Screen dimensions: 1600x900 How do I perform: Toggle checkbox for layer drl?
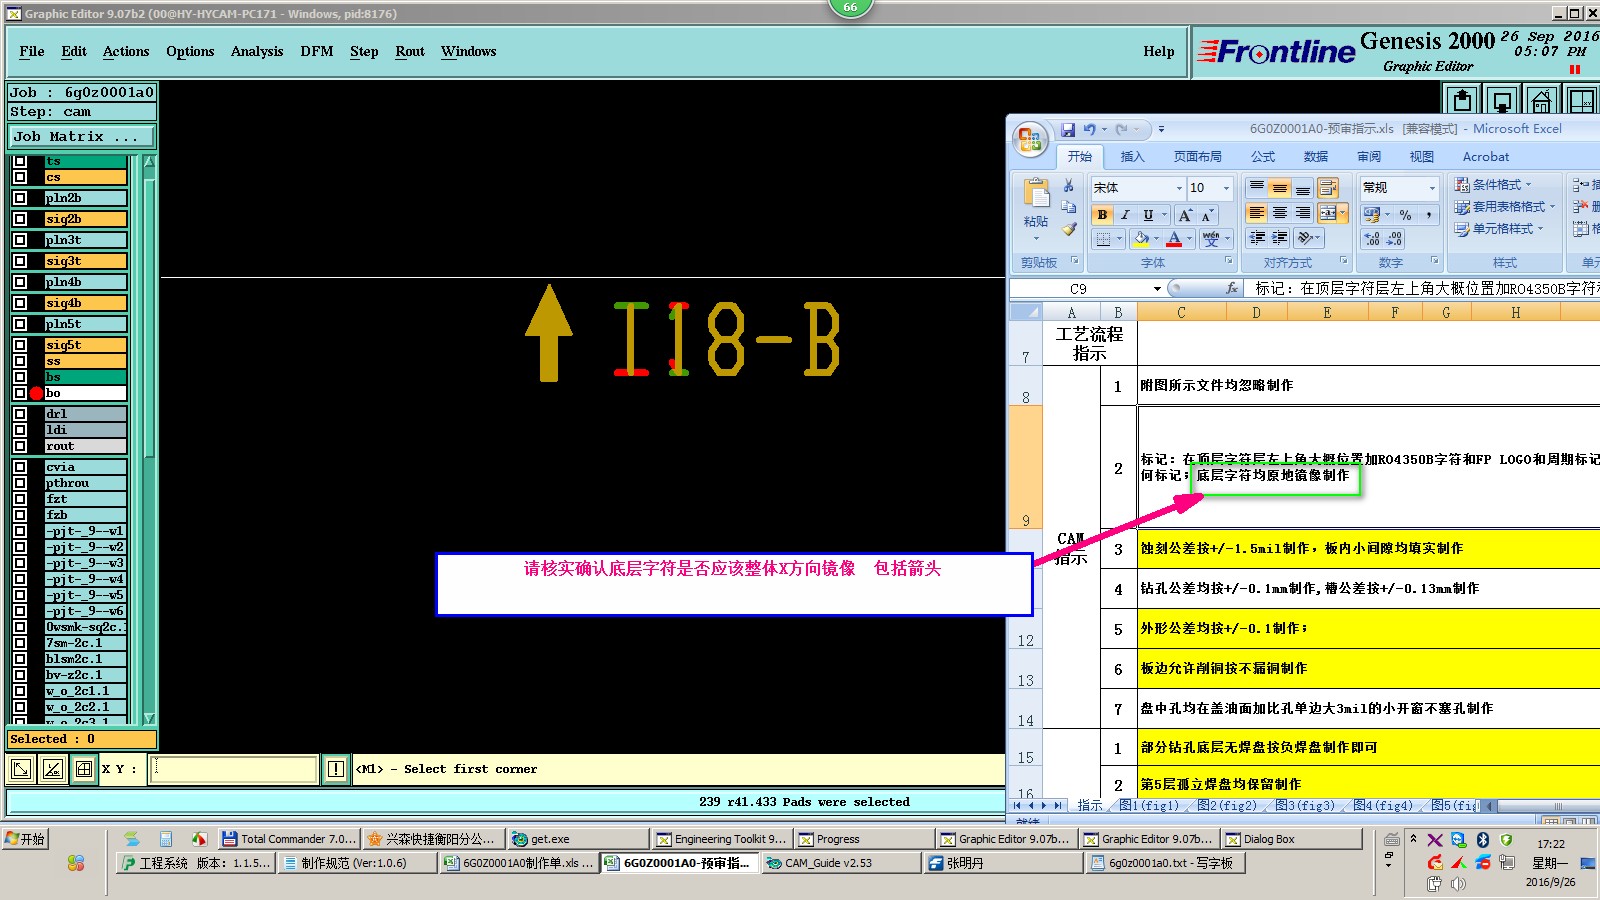20,414
